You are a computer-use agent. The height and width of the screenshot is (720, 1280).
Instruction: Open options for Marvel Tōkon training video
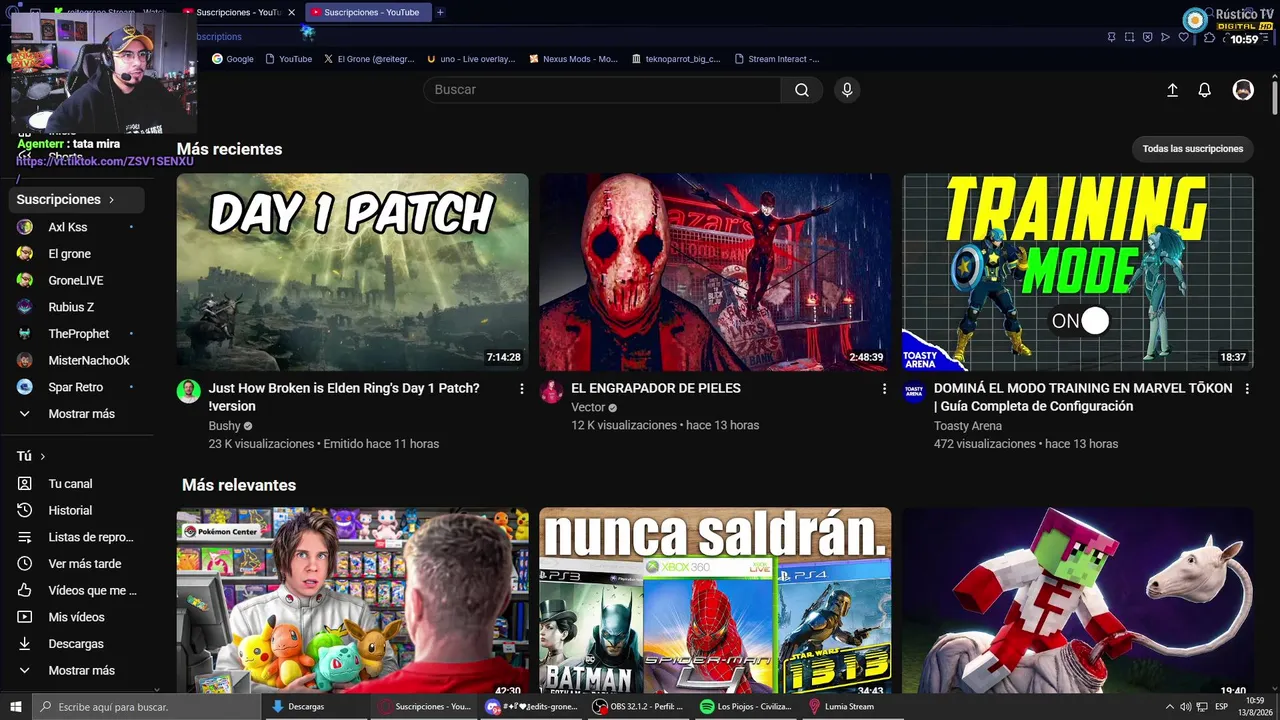coord(1247,389)
